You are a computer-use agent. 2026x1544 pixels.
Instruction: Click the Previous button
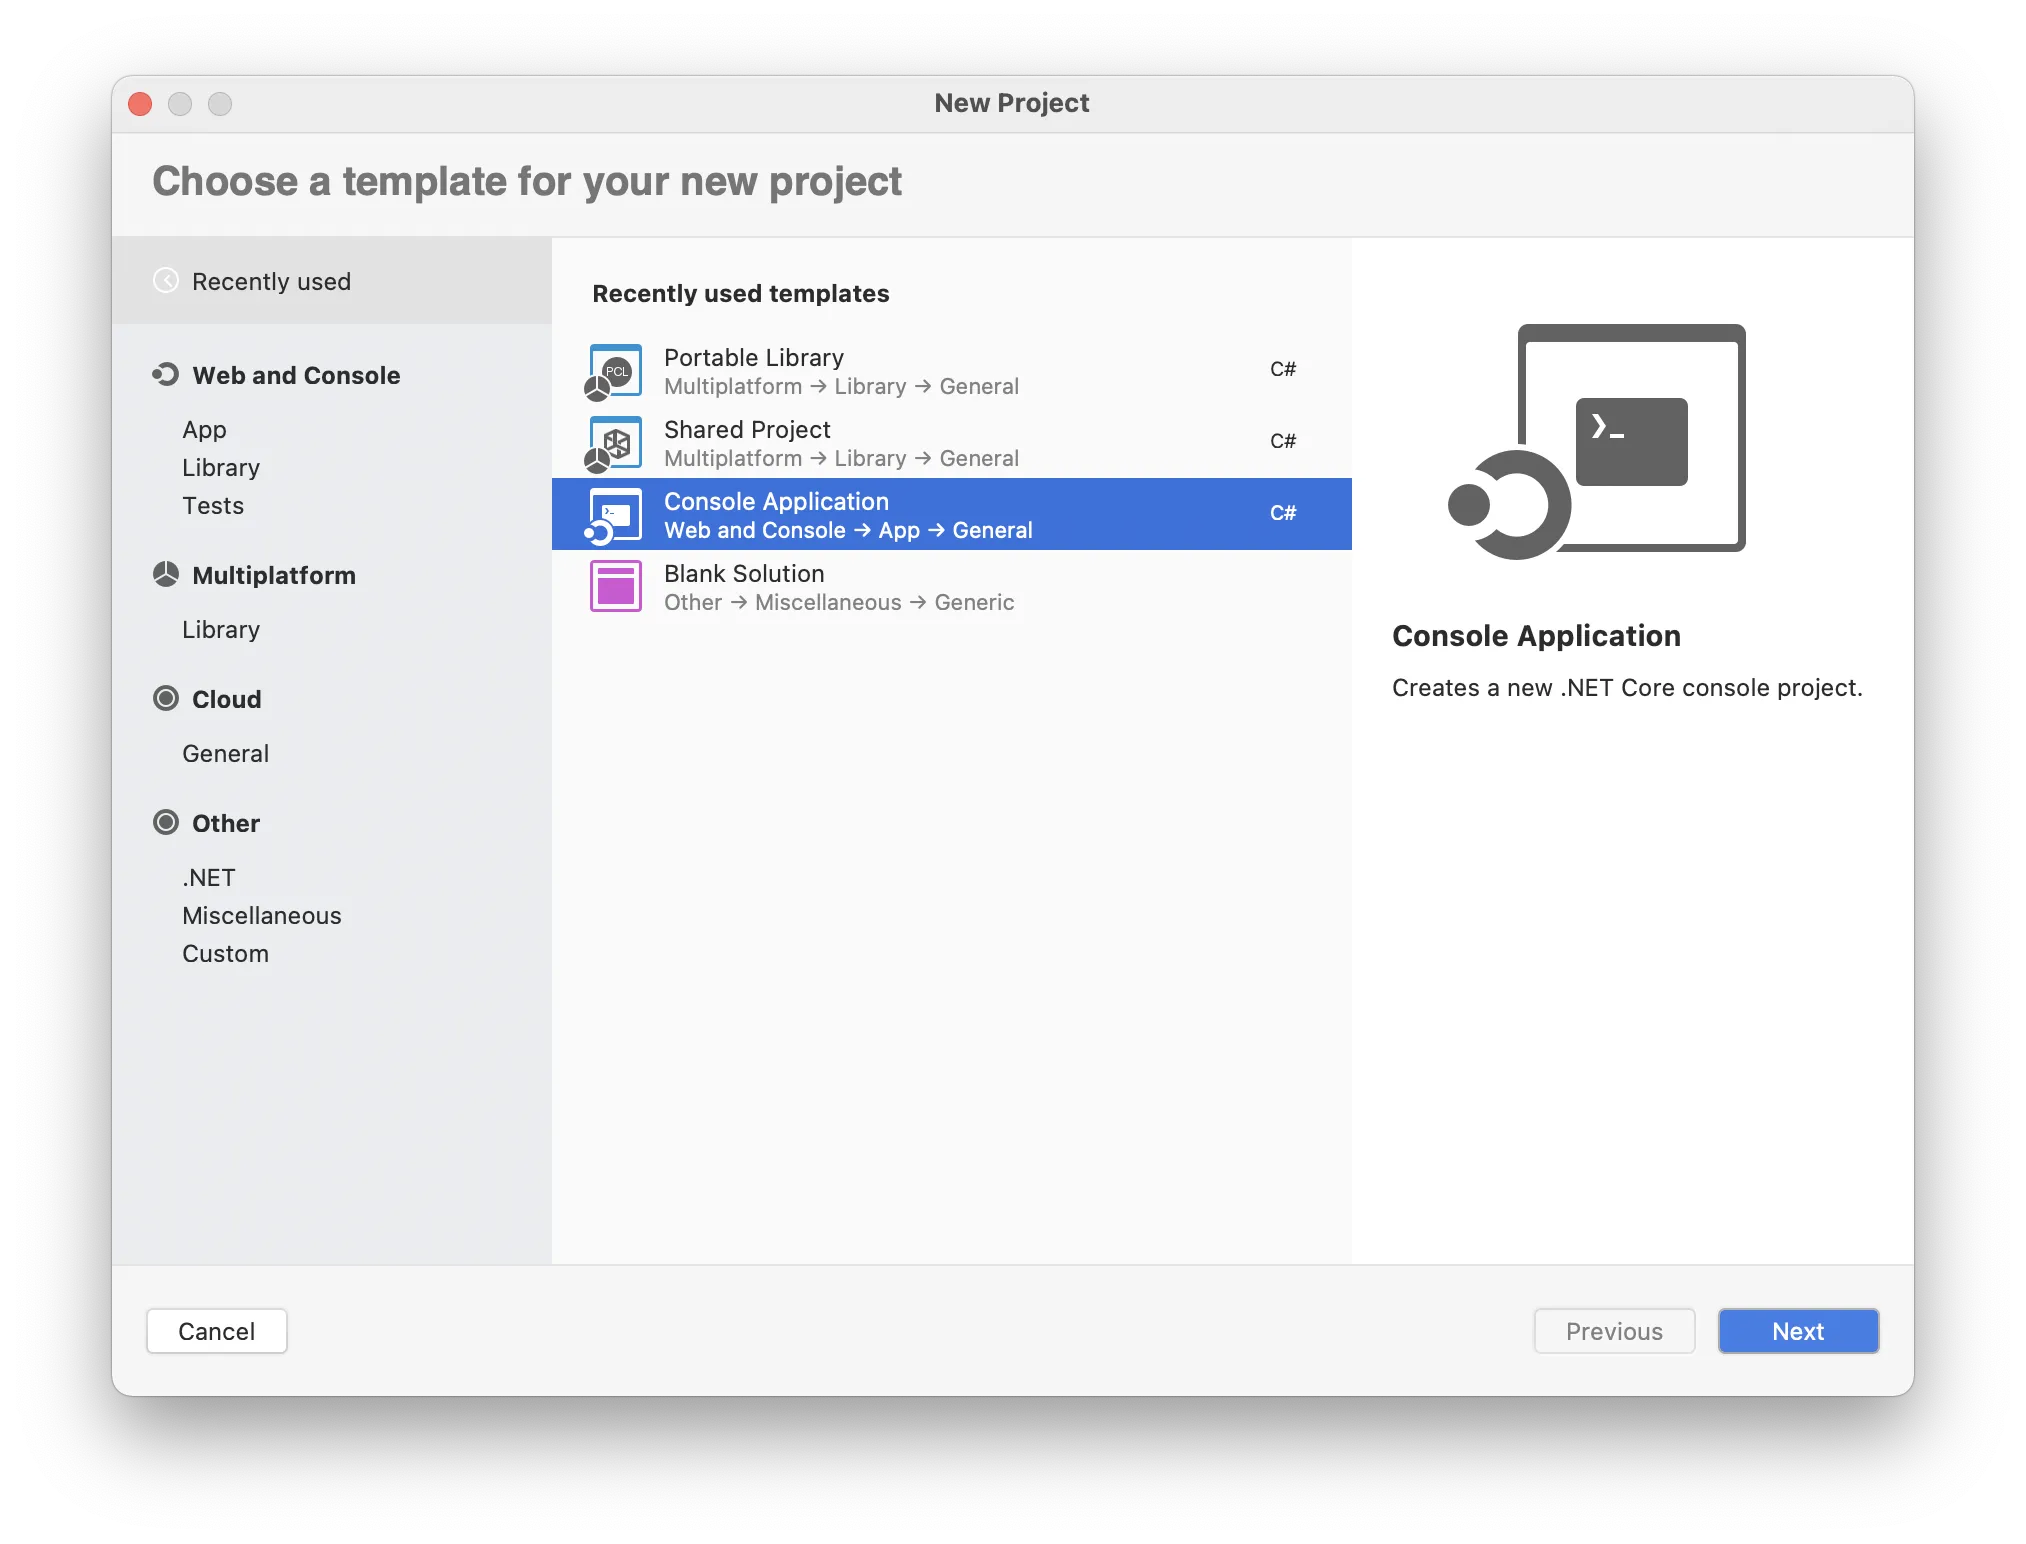click(x=1614, y=1331)
